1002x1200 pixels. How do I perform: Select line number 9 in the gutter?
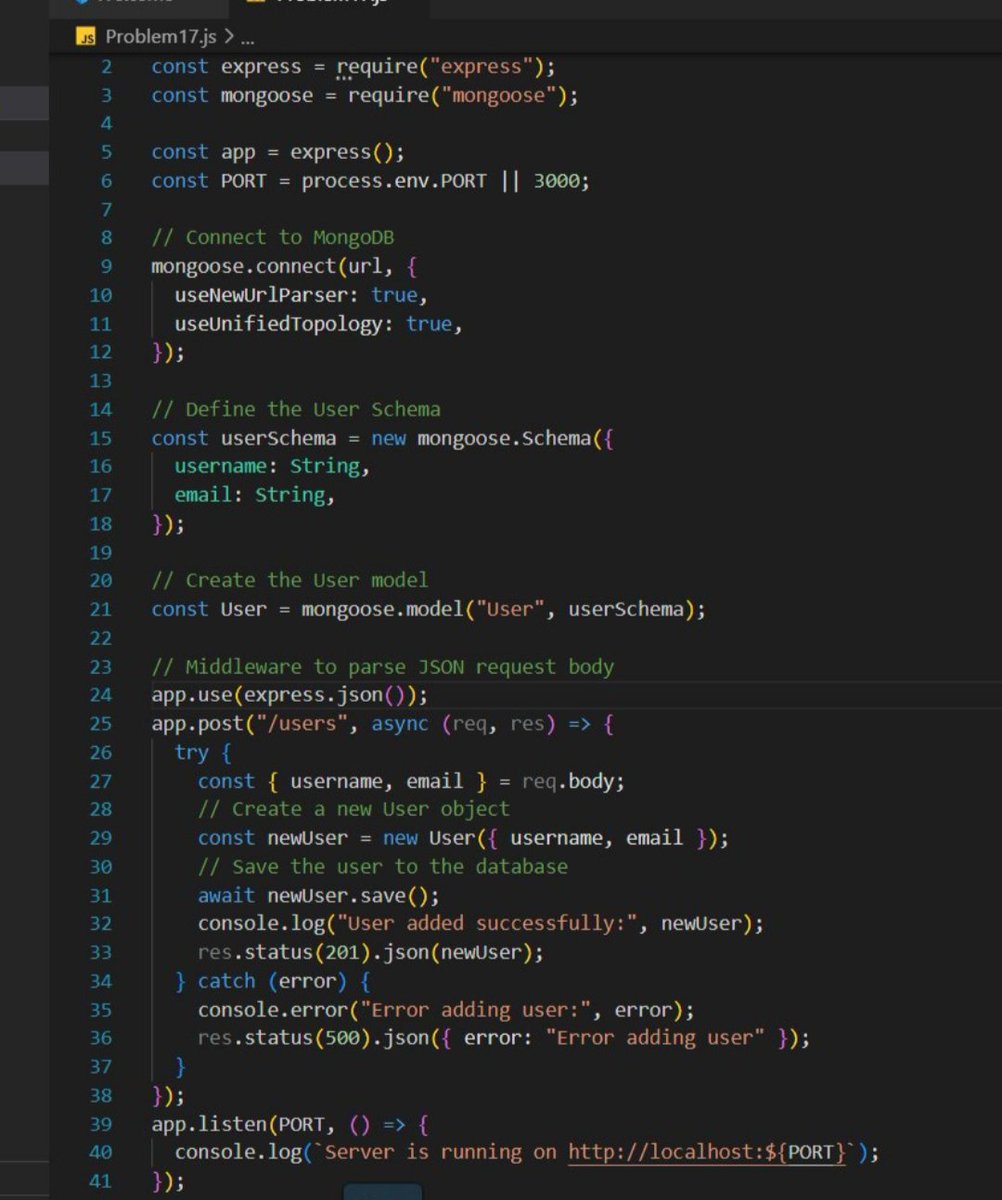(106, 266)
